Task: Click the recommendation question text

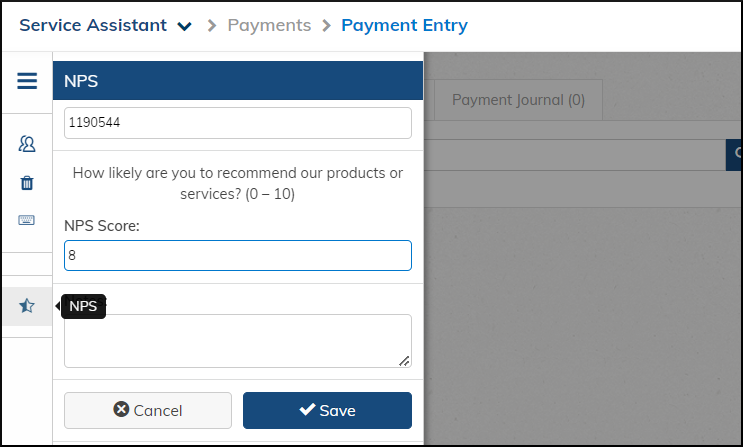Action: [237, 183]
